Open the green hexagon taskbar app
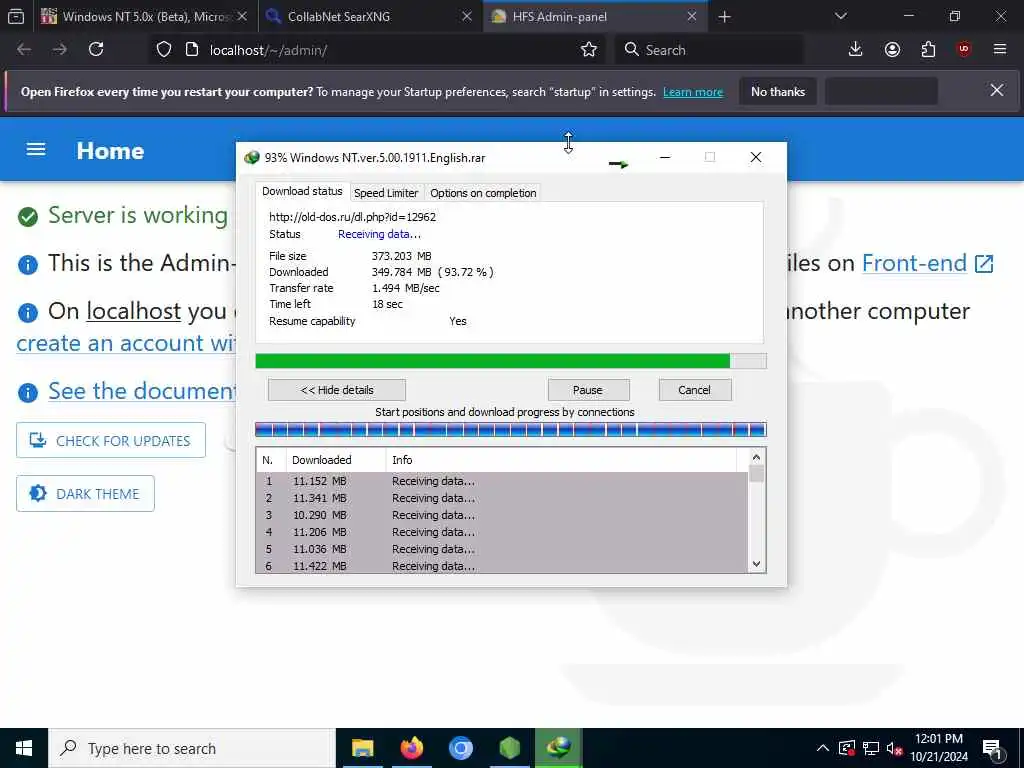 click(x=509, y=748)
